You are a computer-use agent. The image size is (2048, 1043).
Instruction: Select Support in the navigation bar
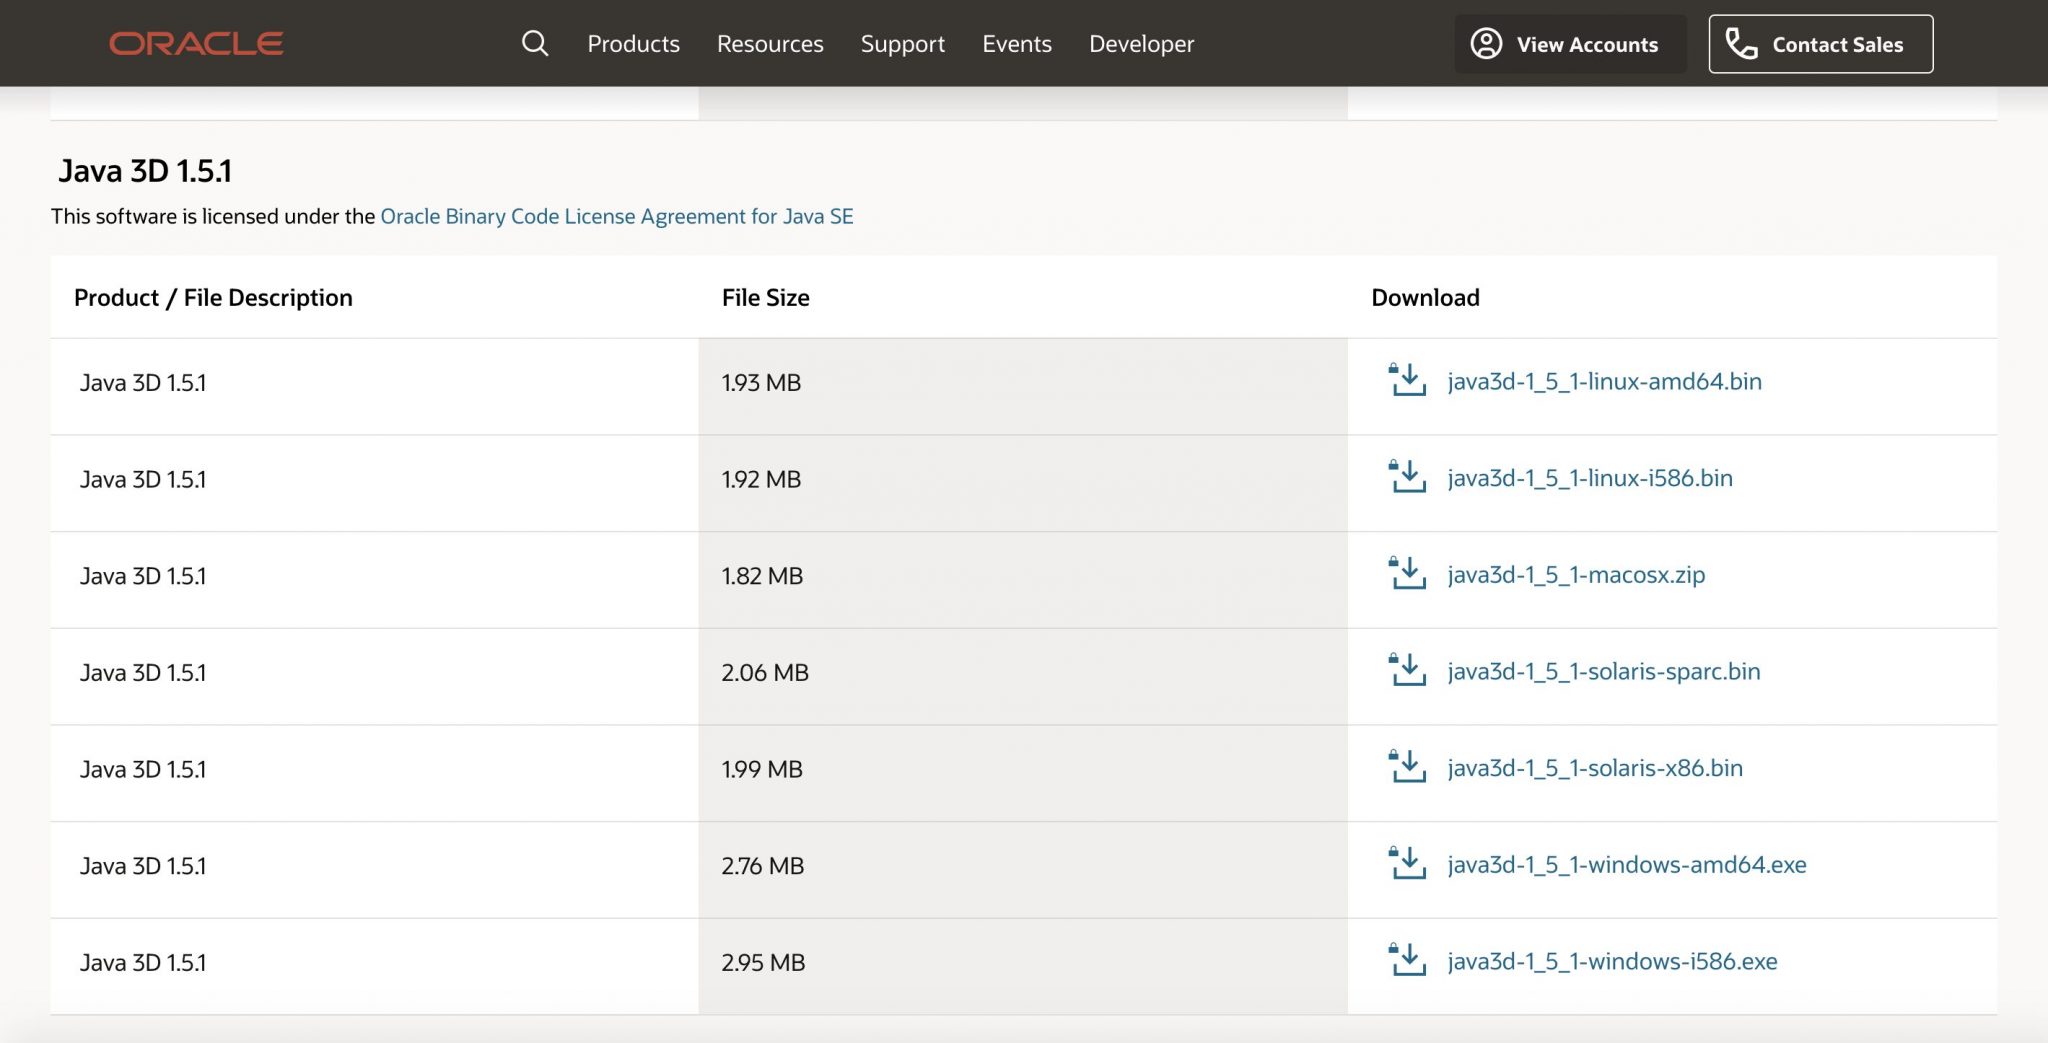click(x=902, y=44)
